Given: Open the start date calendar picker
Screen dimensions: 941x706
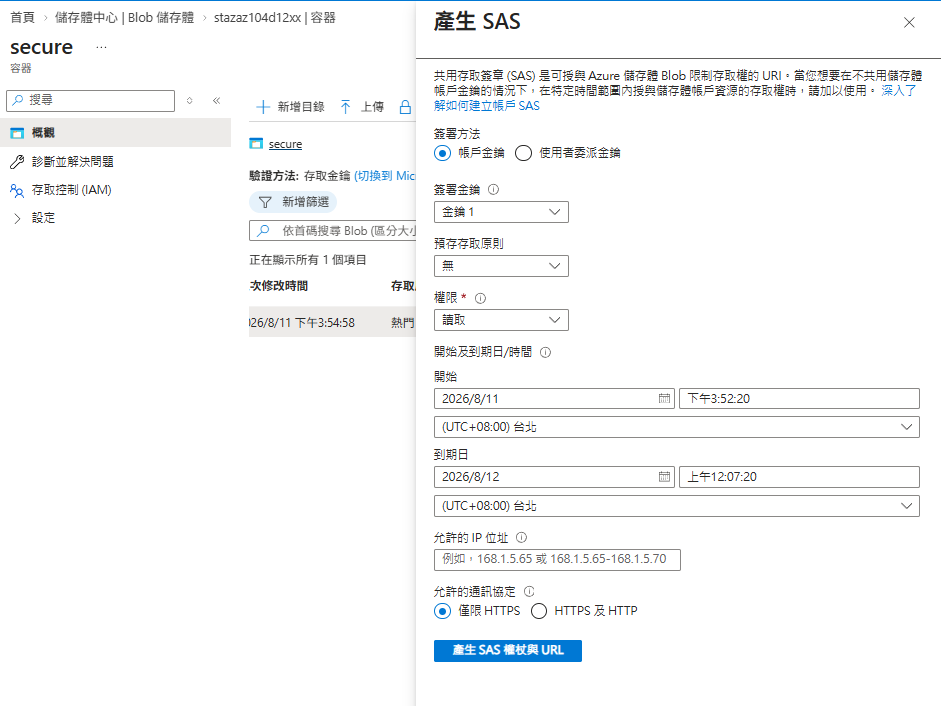Looking at the screenshot, I should coord(664,399).
